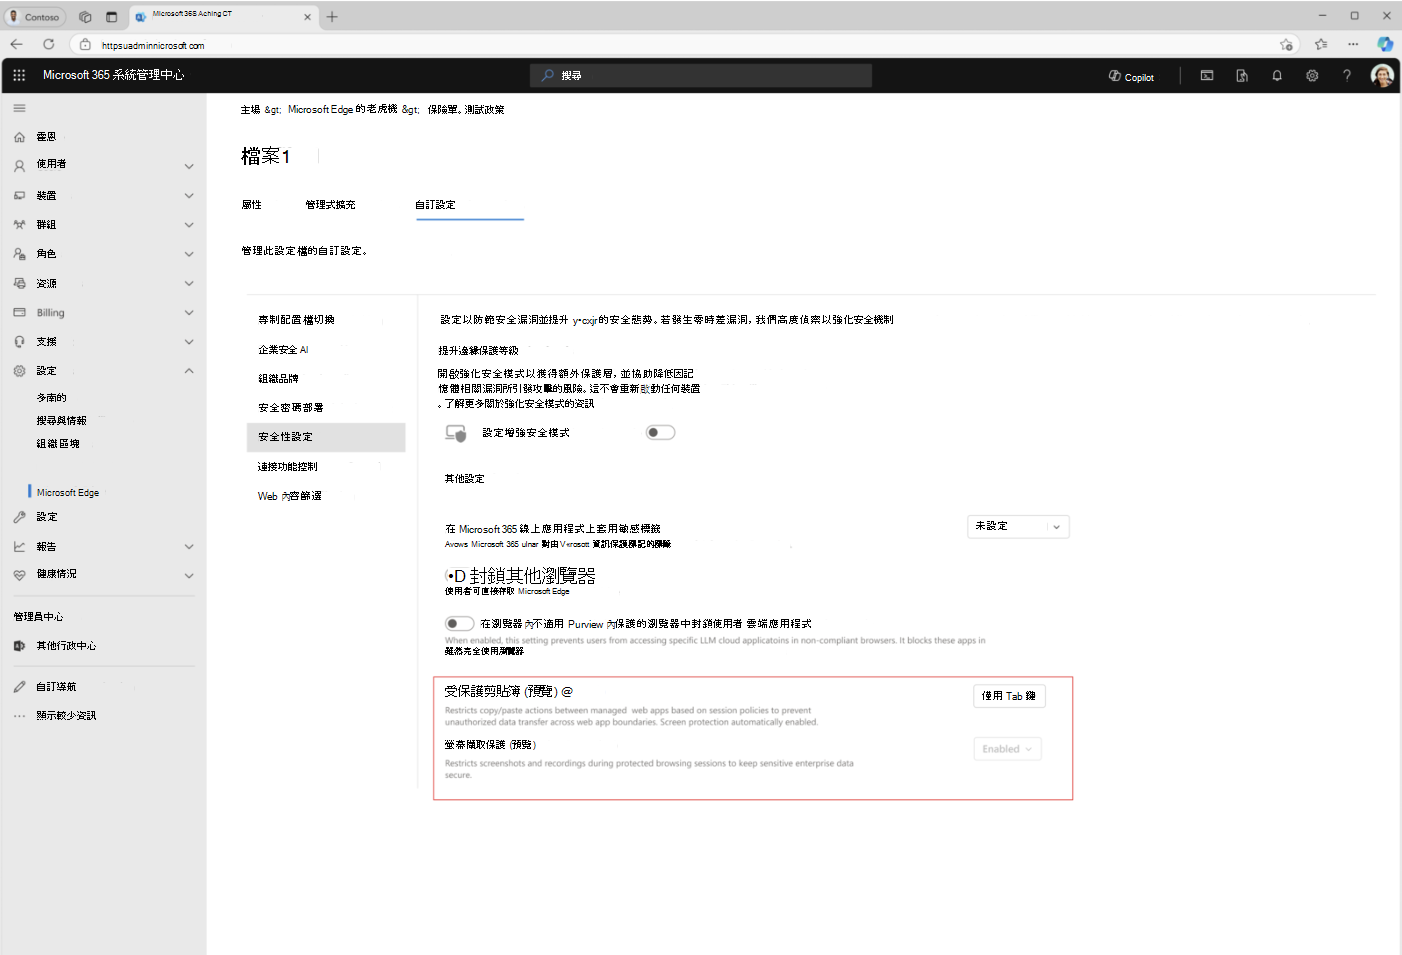Expand the 使用者 users section chevron

coord(189,166)
